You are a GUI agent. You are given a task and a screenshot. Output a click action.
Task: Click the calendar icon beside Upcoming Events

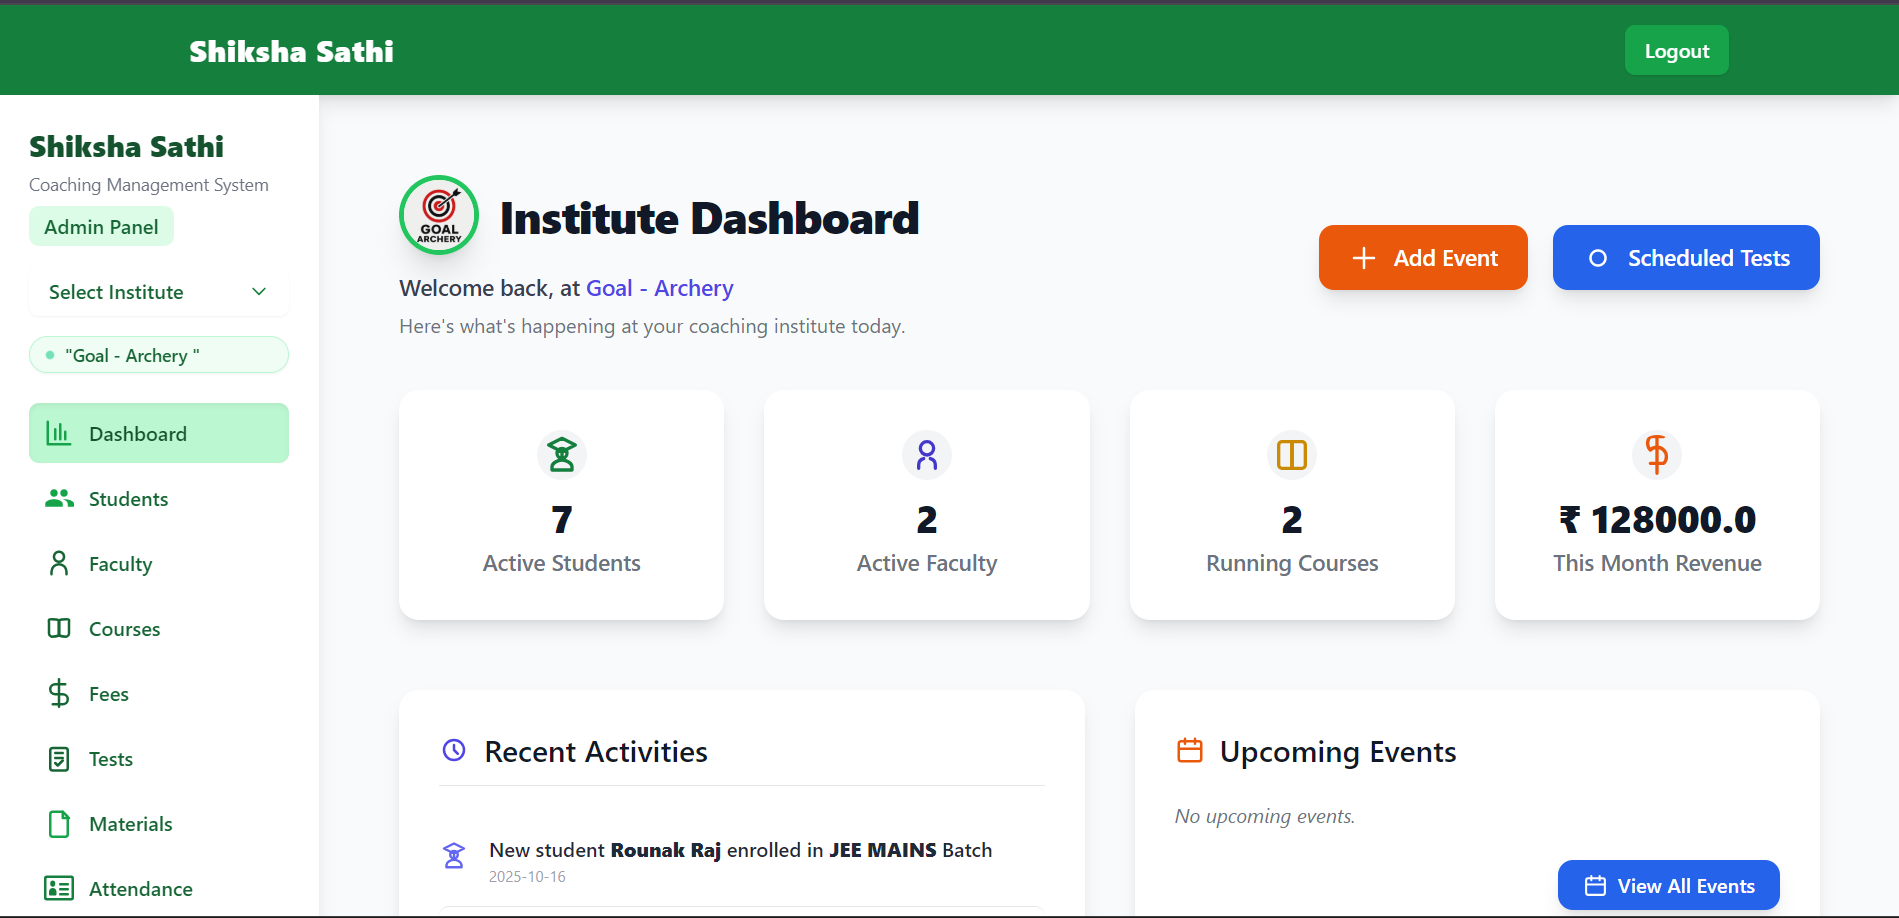click(1190, 750)
